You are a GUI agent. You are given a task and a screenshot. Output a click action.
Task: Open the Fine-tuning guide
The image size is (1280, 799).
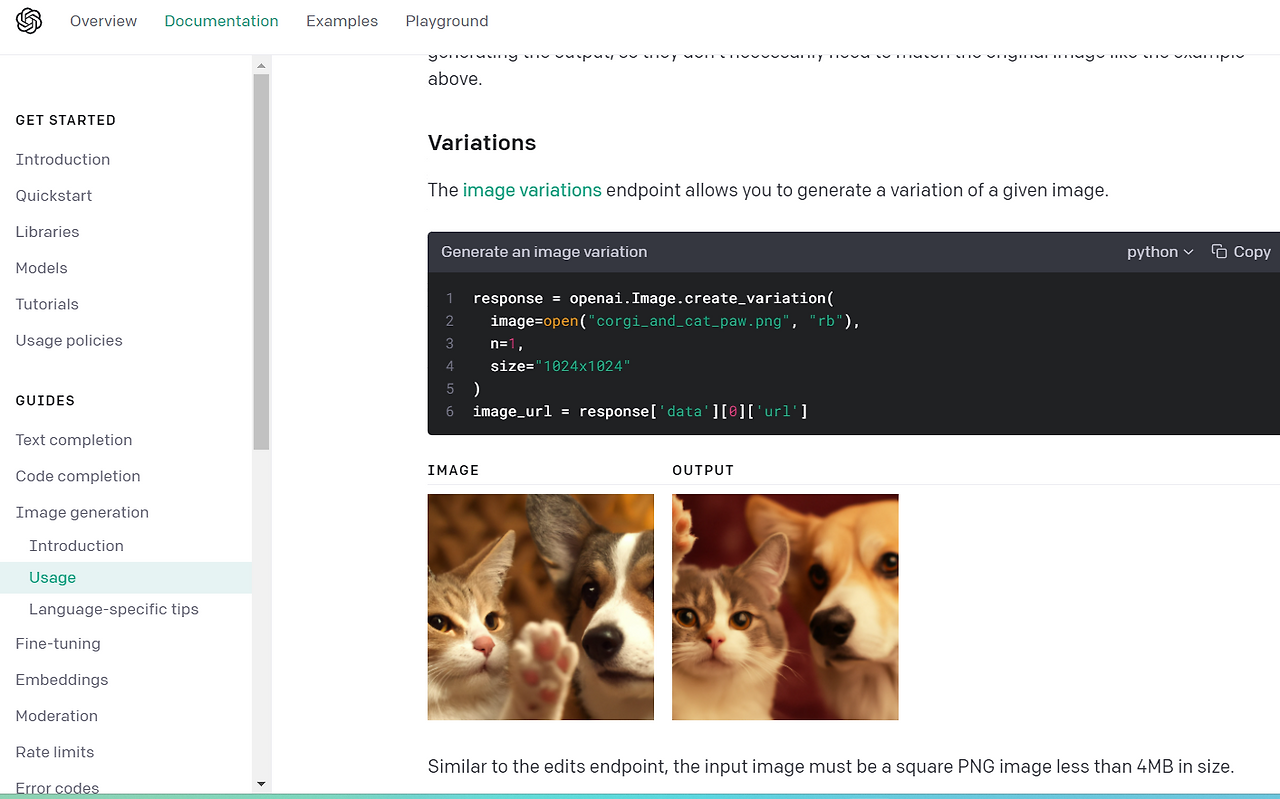(58, 644)
